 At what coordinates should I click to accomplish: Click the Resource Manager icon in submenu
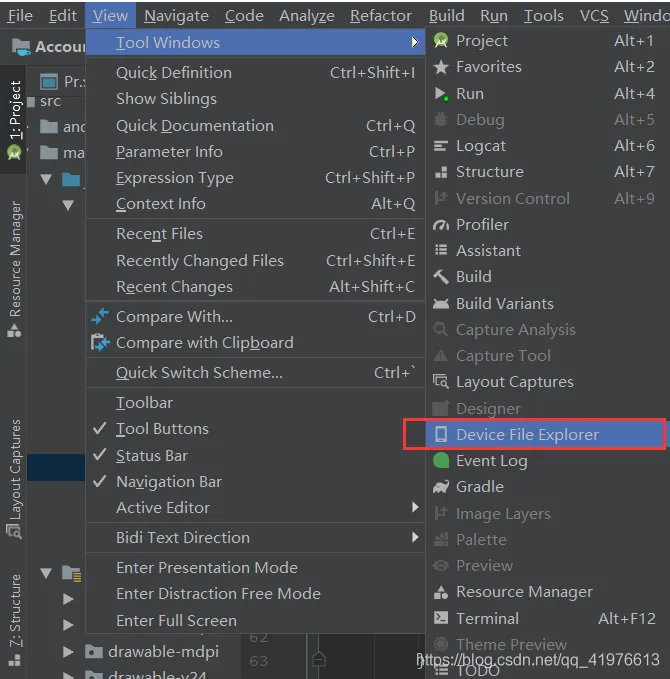[441, 592]
